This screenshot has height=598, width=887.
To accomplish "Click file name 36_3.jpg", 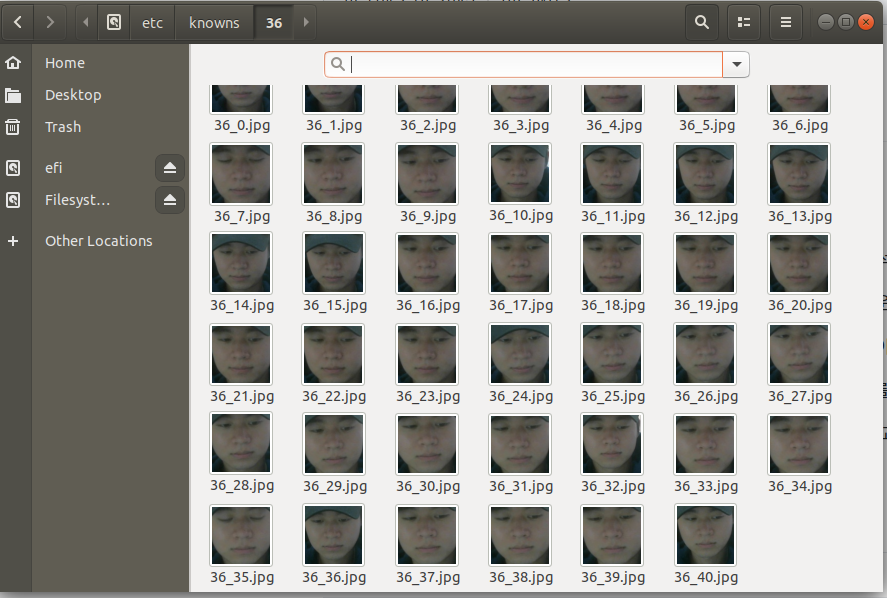I will 520,125.
